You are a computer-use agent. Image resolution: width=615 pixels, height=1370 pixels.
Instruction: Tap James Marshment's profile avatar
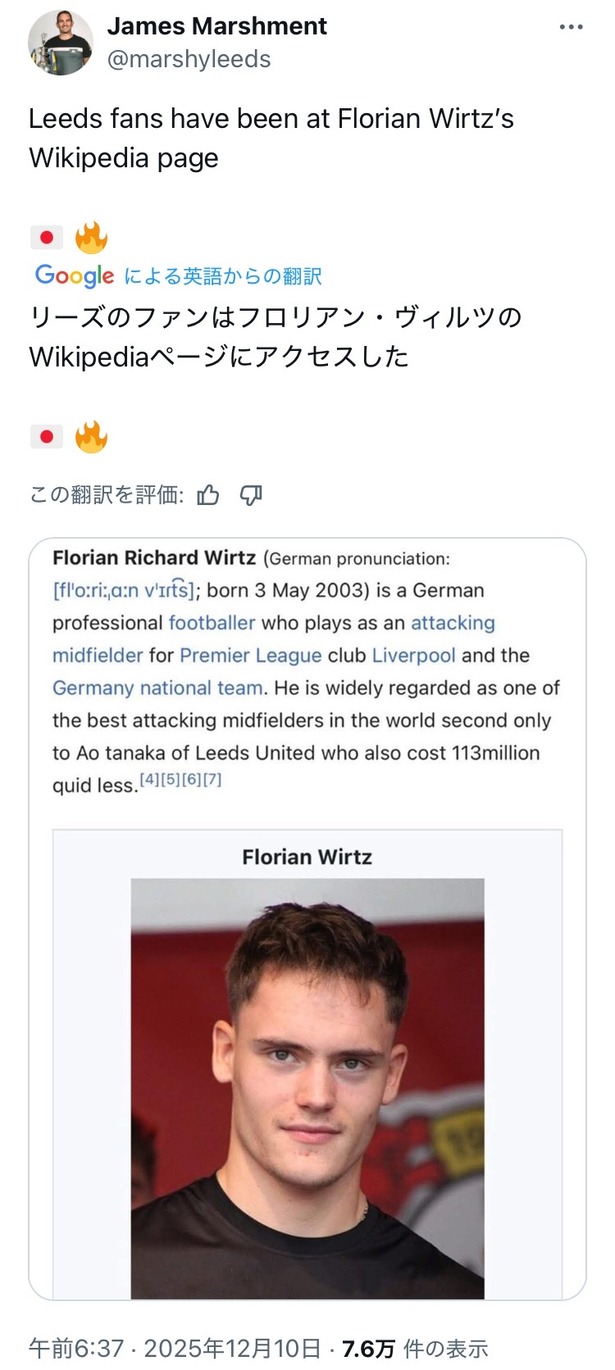[60, 43]
